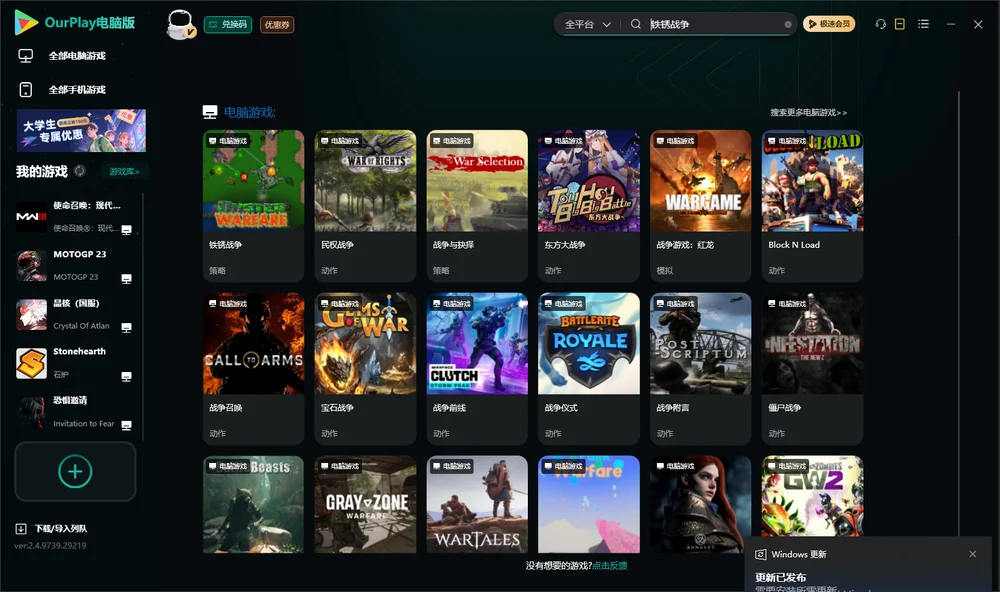
Task: Select 全部手机游戏 in sidebar
Action: click(77, 89)
